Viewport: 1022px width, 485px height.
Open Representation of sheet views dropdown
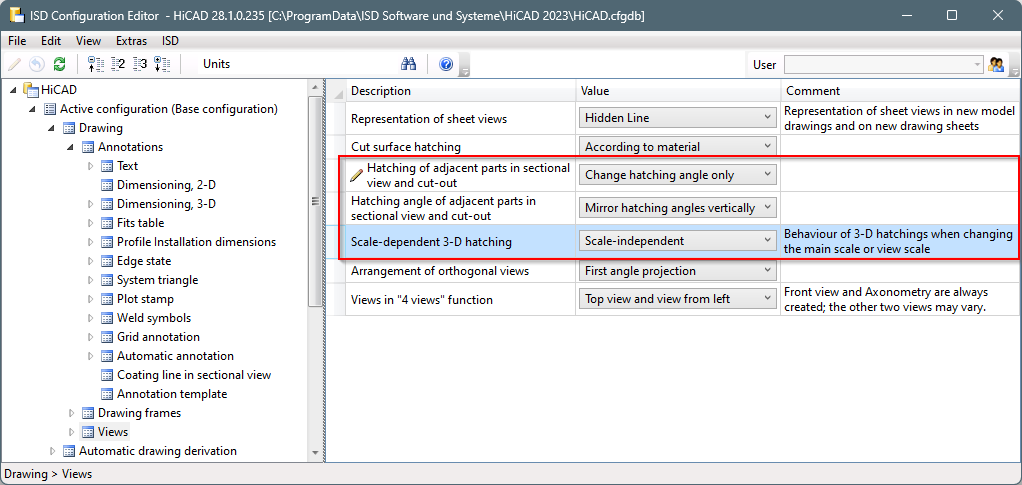678,118
